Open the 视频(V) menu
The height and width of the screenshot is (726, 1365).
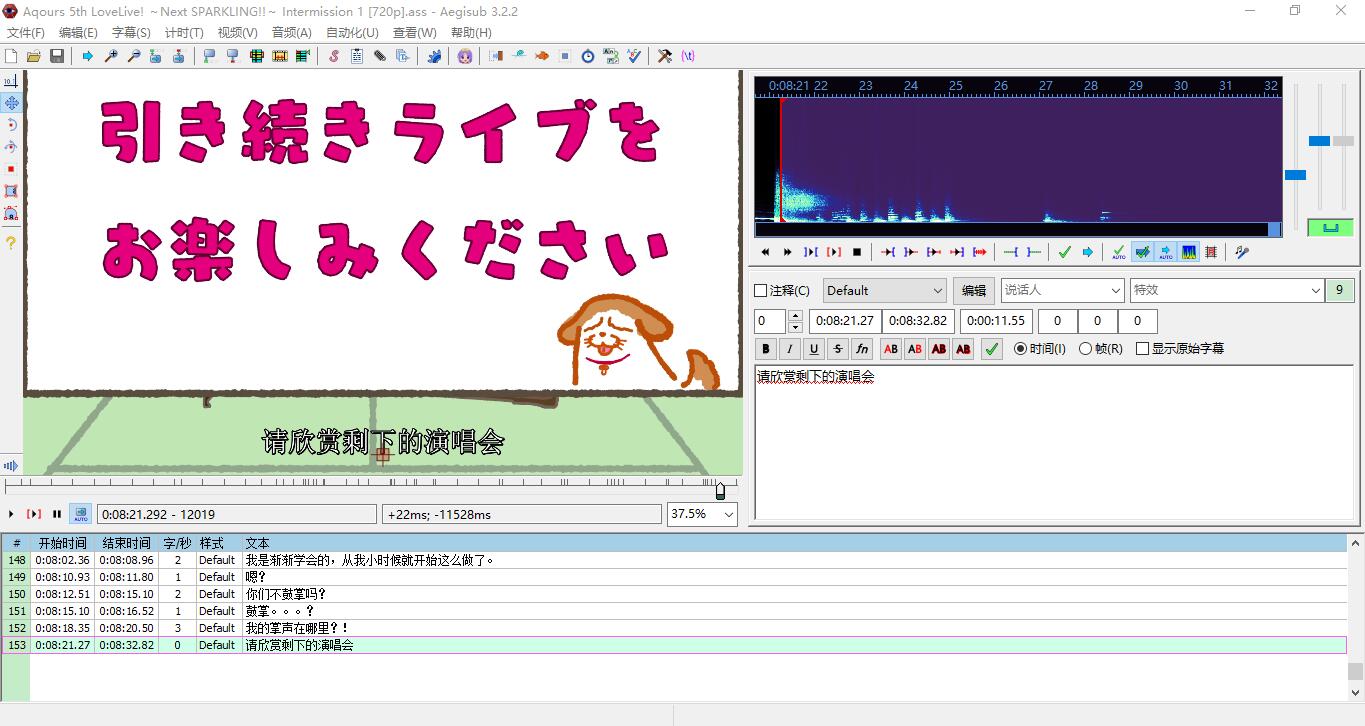[237, 32]
